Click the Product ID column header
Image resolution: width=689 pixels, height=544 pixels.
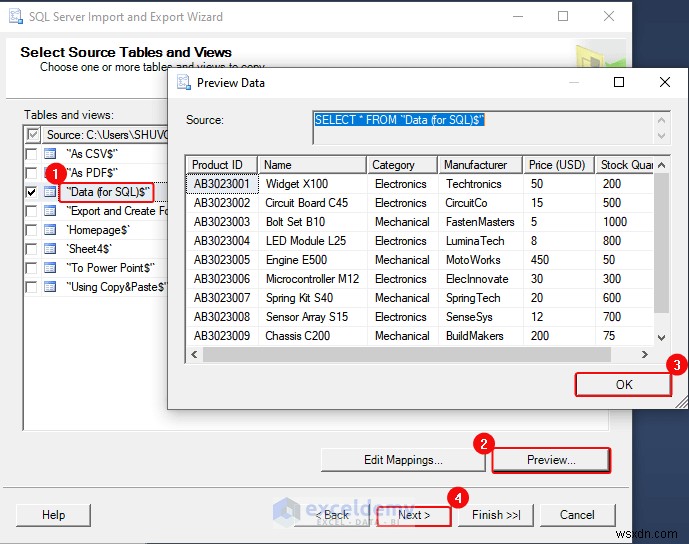pyautogui.click(x=222, y=165)
